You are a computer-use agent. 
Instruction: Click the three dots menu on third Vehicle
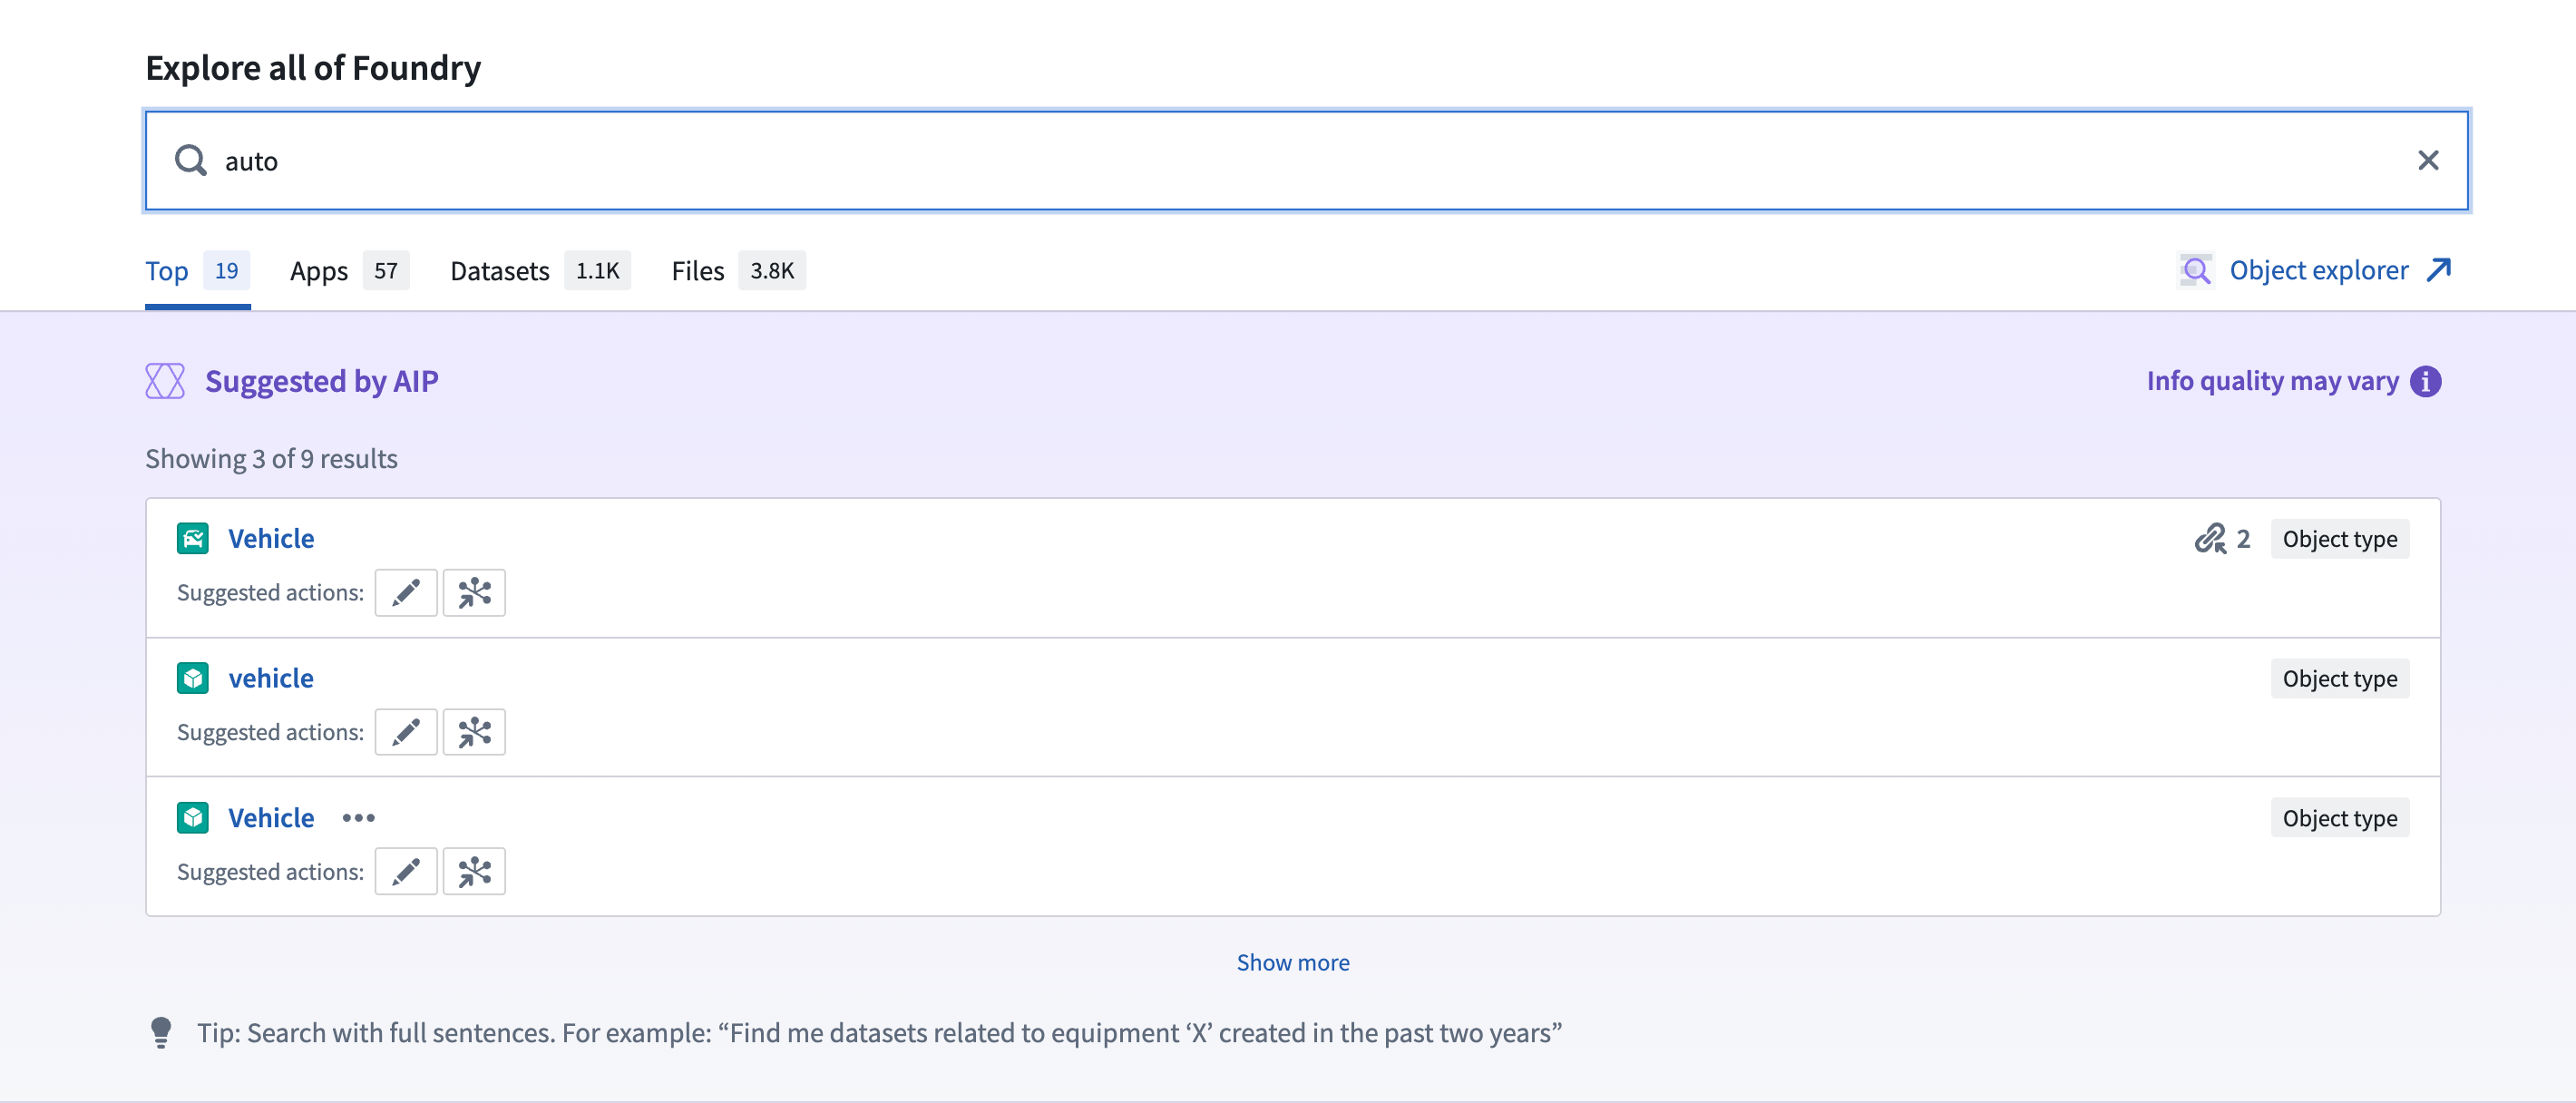pyautogui.click(x=358, y=815)
